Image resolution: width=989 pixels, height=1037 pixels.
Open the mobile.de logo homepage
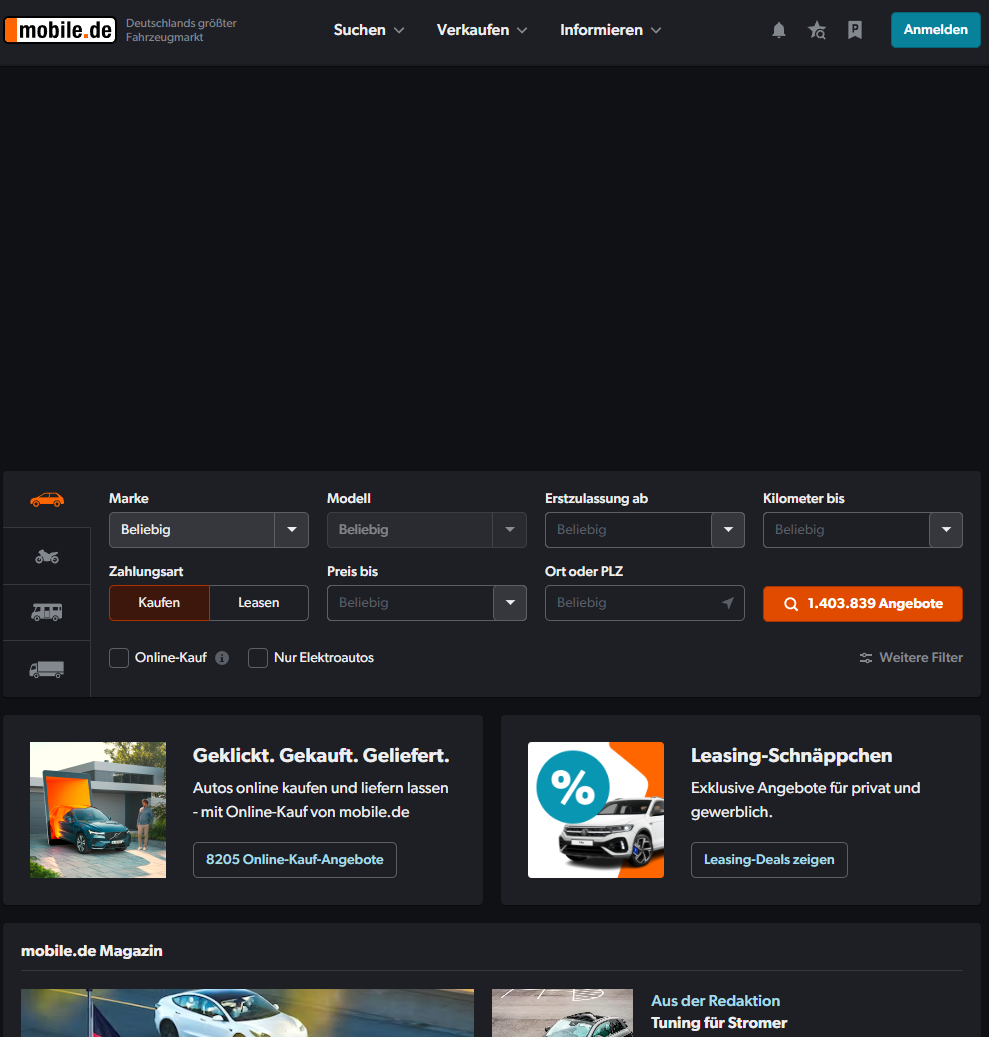pos(60,30)
